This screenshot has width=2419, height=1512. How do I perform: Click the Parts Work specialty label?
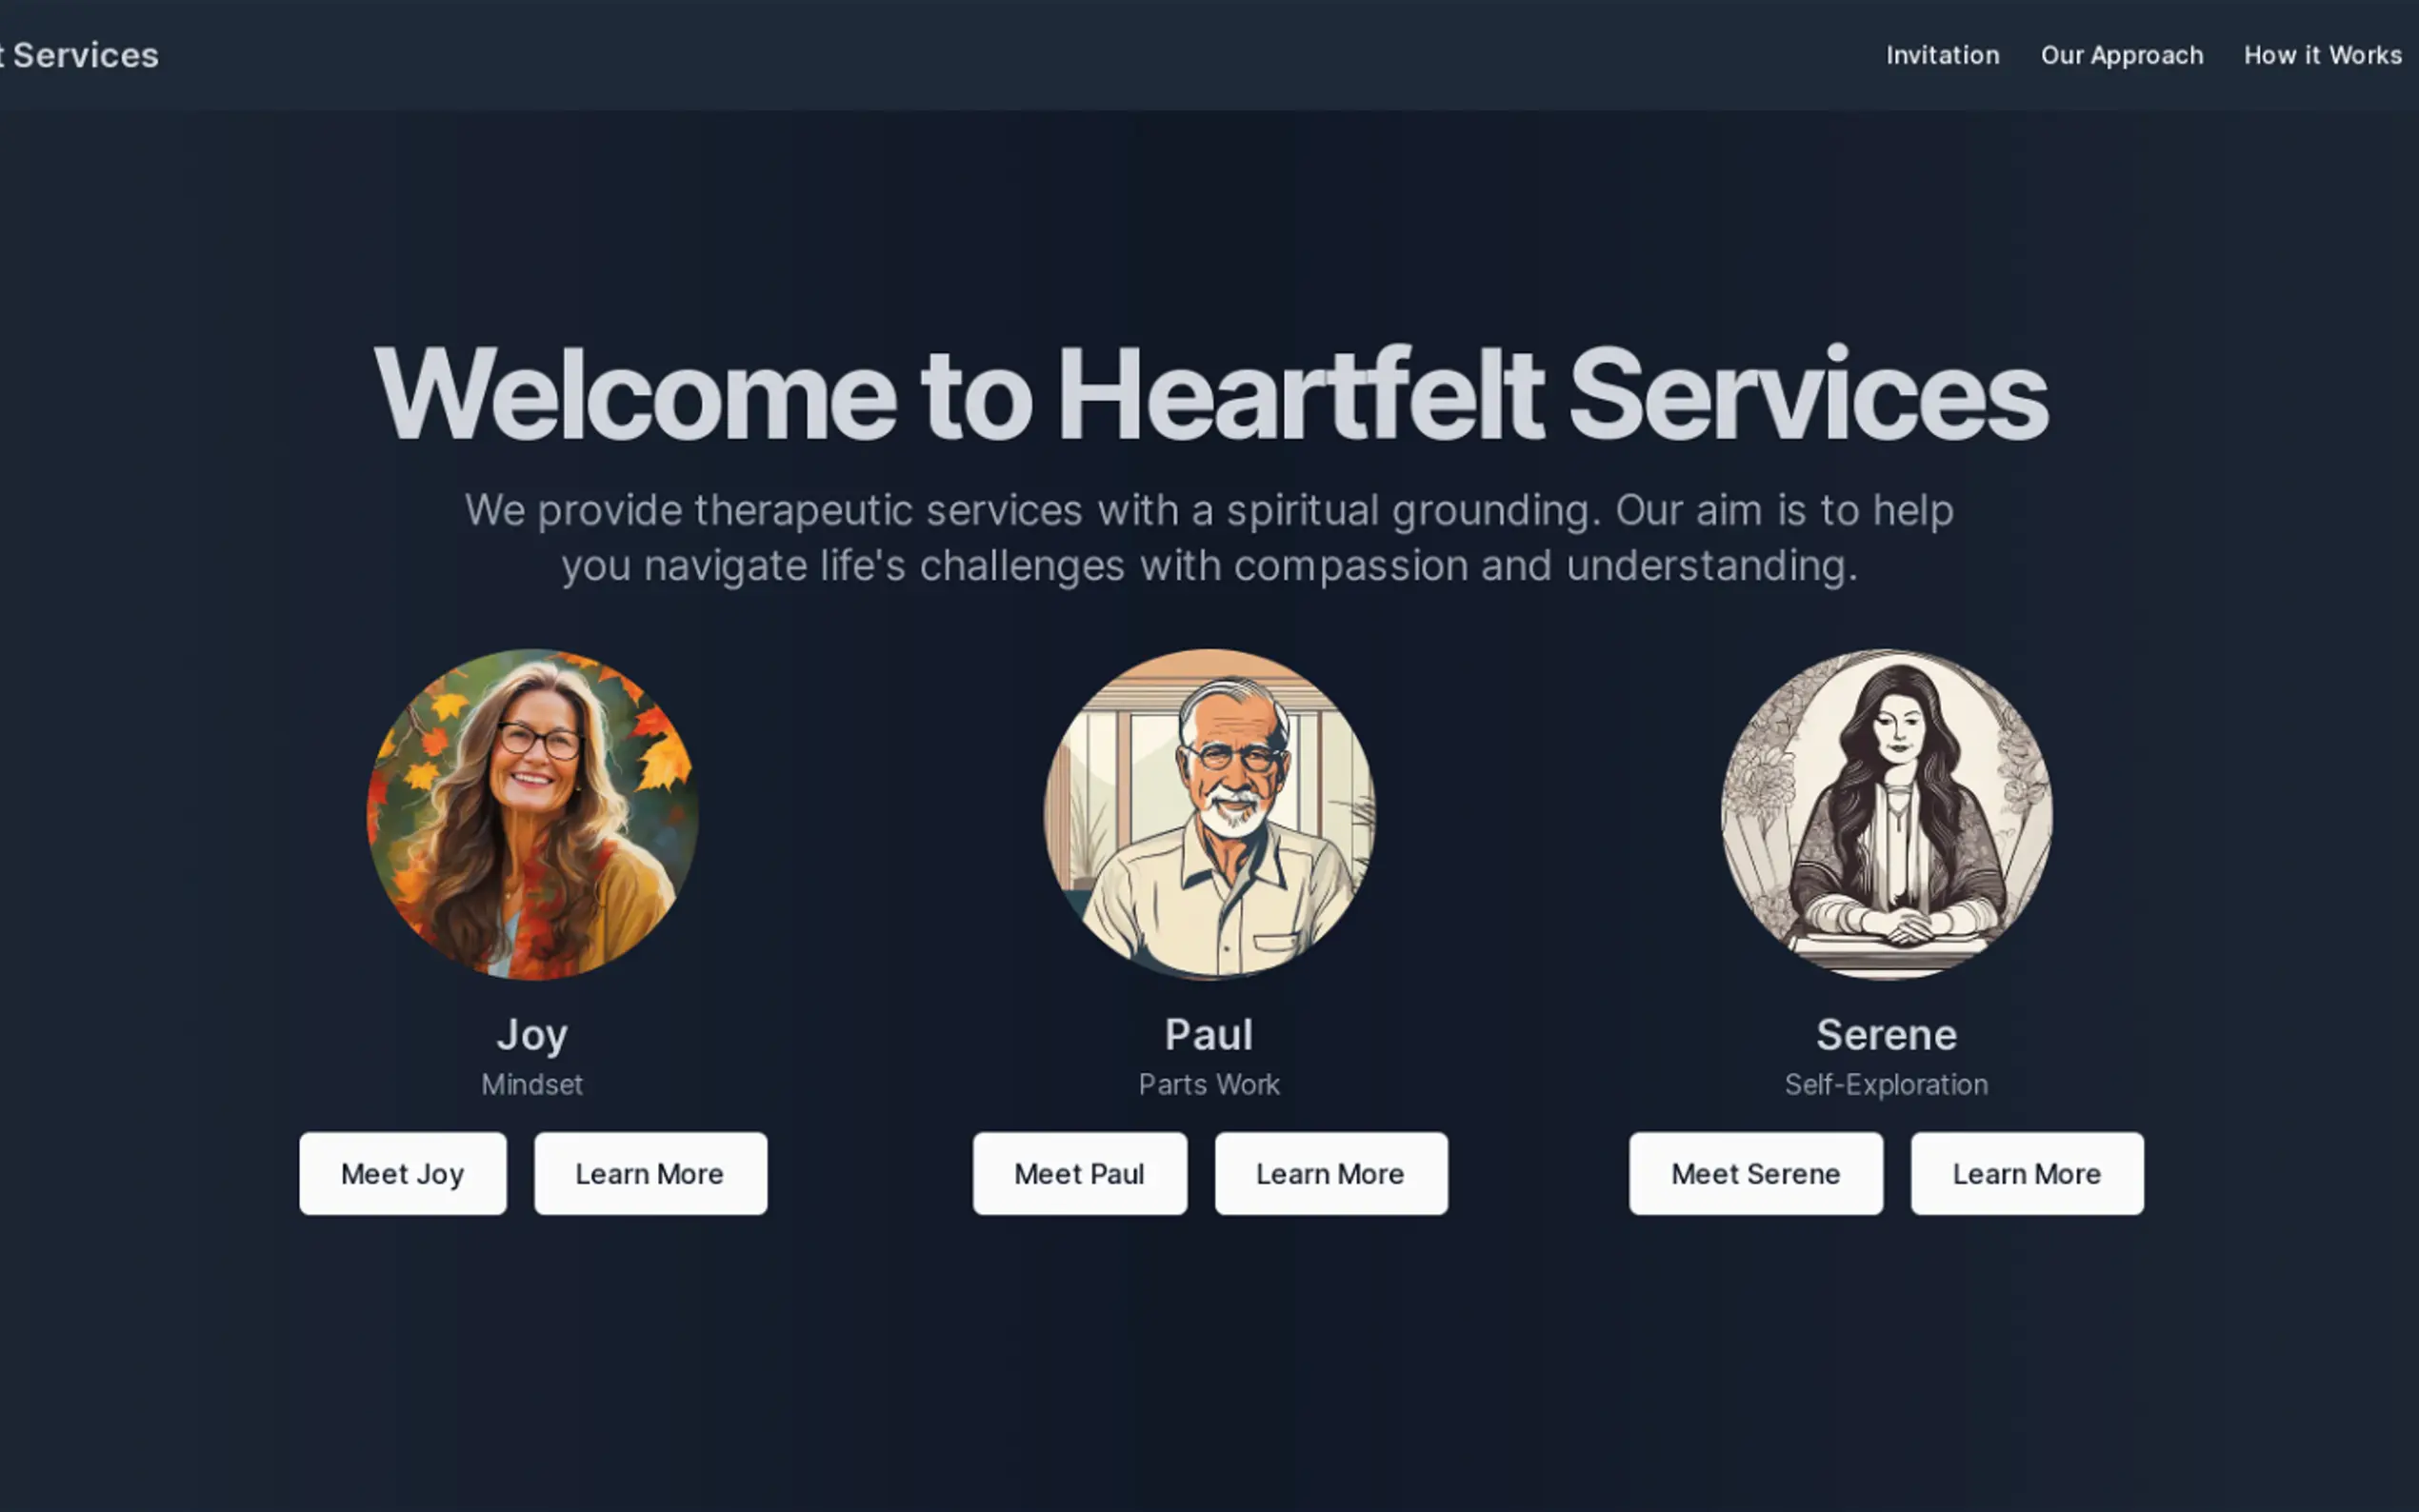(1209, 1084)
